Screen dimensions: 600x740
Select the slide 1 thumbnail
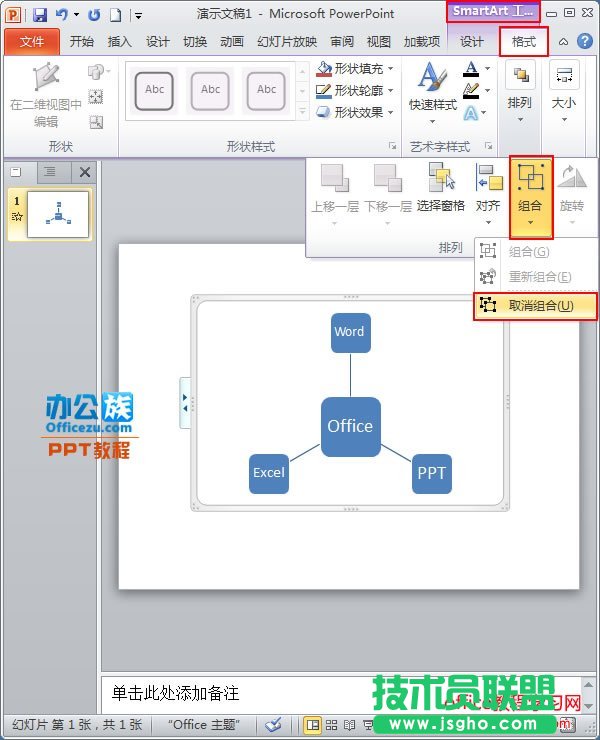coord(58,214)
